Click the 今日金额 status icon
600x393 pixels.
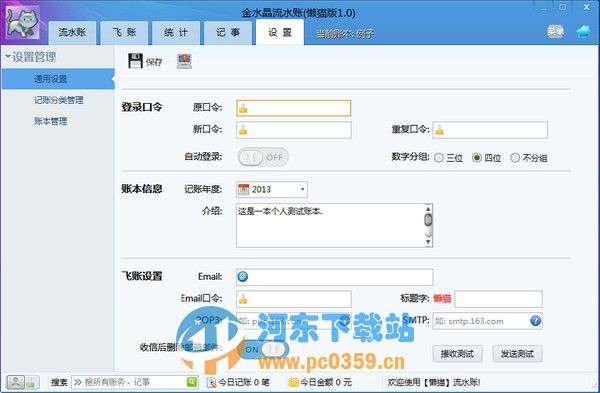pos(293,382)
